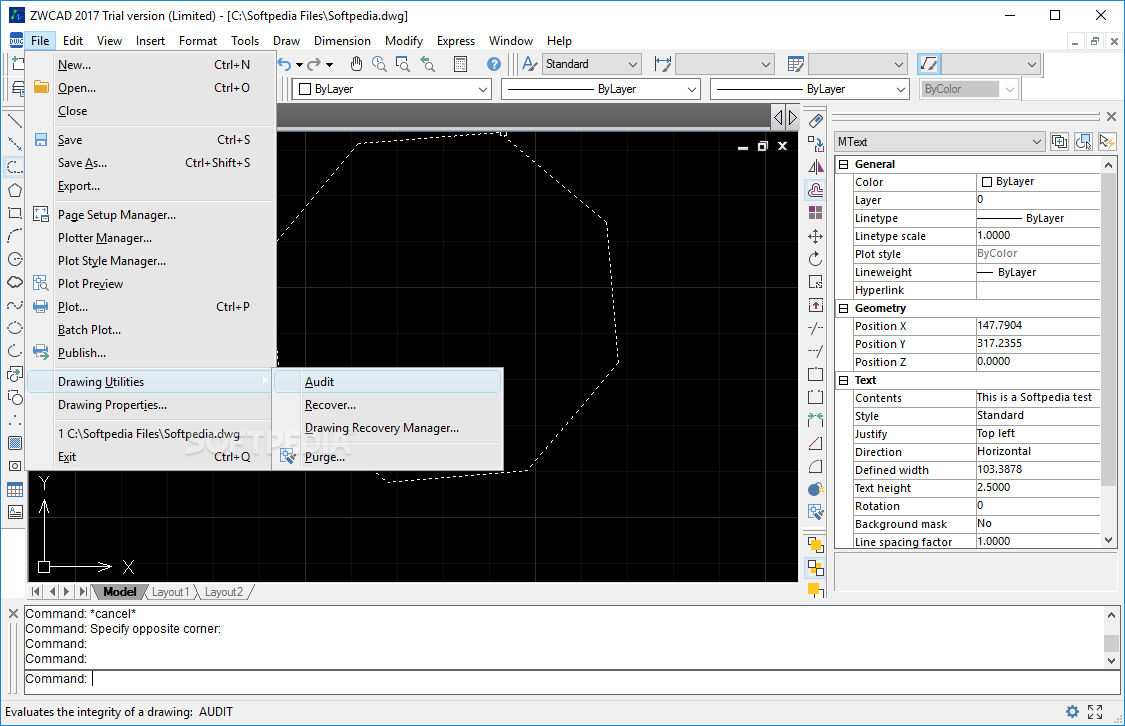Toggle the full screen icon in status bar
1125x726 pixels.
pyautogui.click(x=1095, y=712)
